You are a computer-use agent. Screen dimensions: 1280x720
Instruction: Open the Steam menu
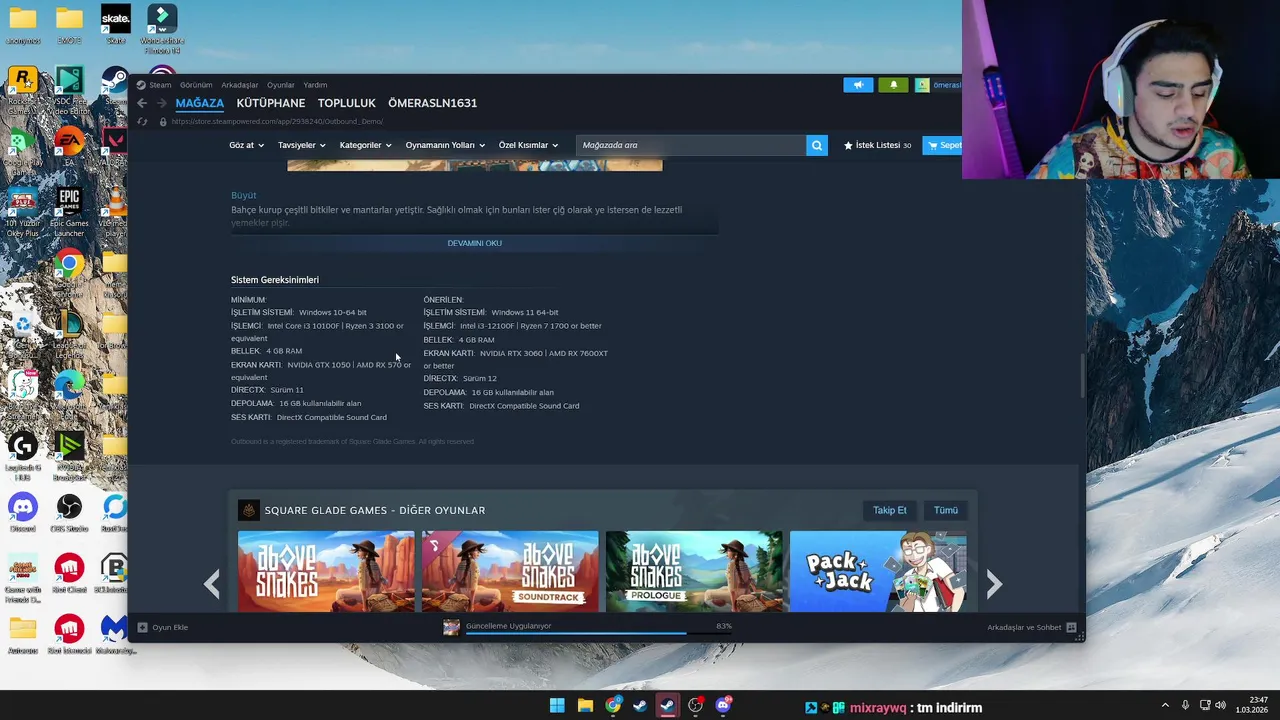160,85
